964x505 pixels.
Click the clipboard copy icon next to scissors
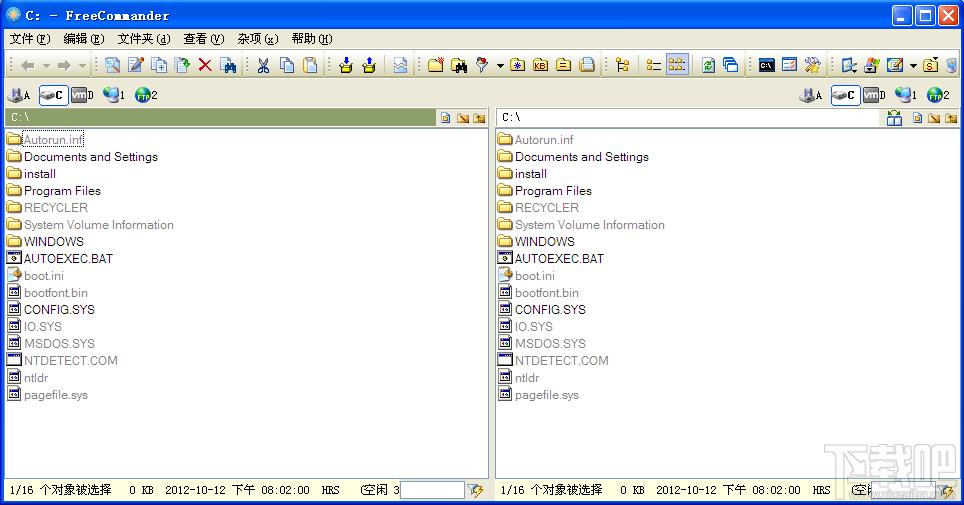click(287, 65)
